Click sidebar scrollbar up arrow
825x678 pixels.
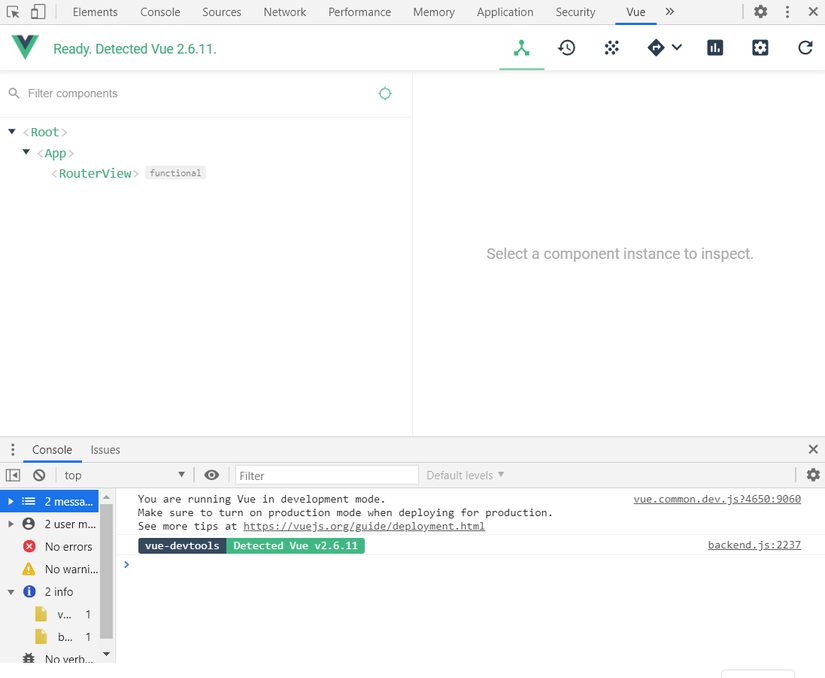[x=106, y=497]
